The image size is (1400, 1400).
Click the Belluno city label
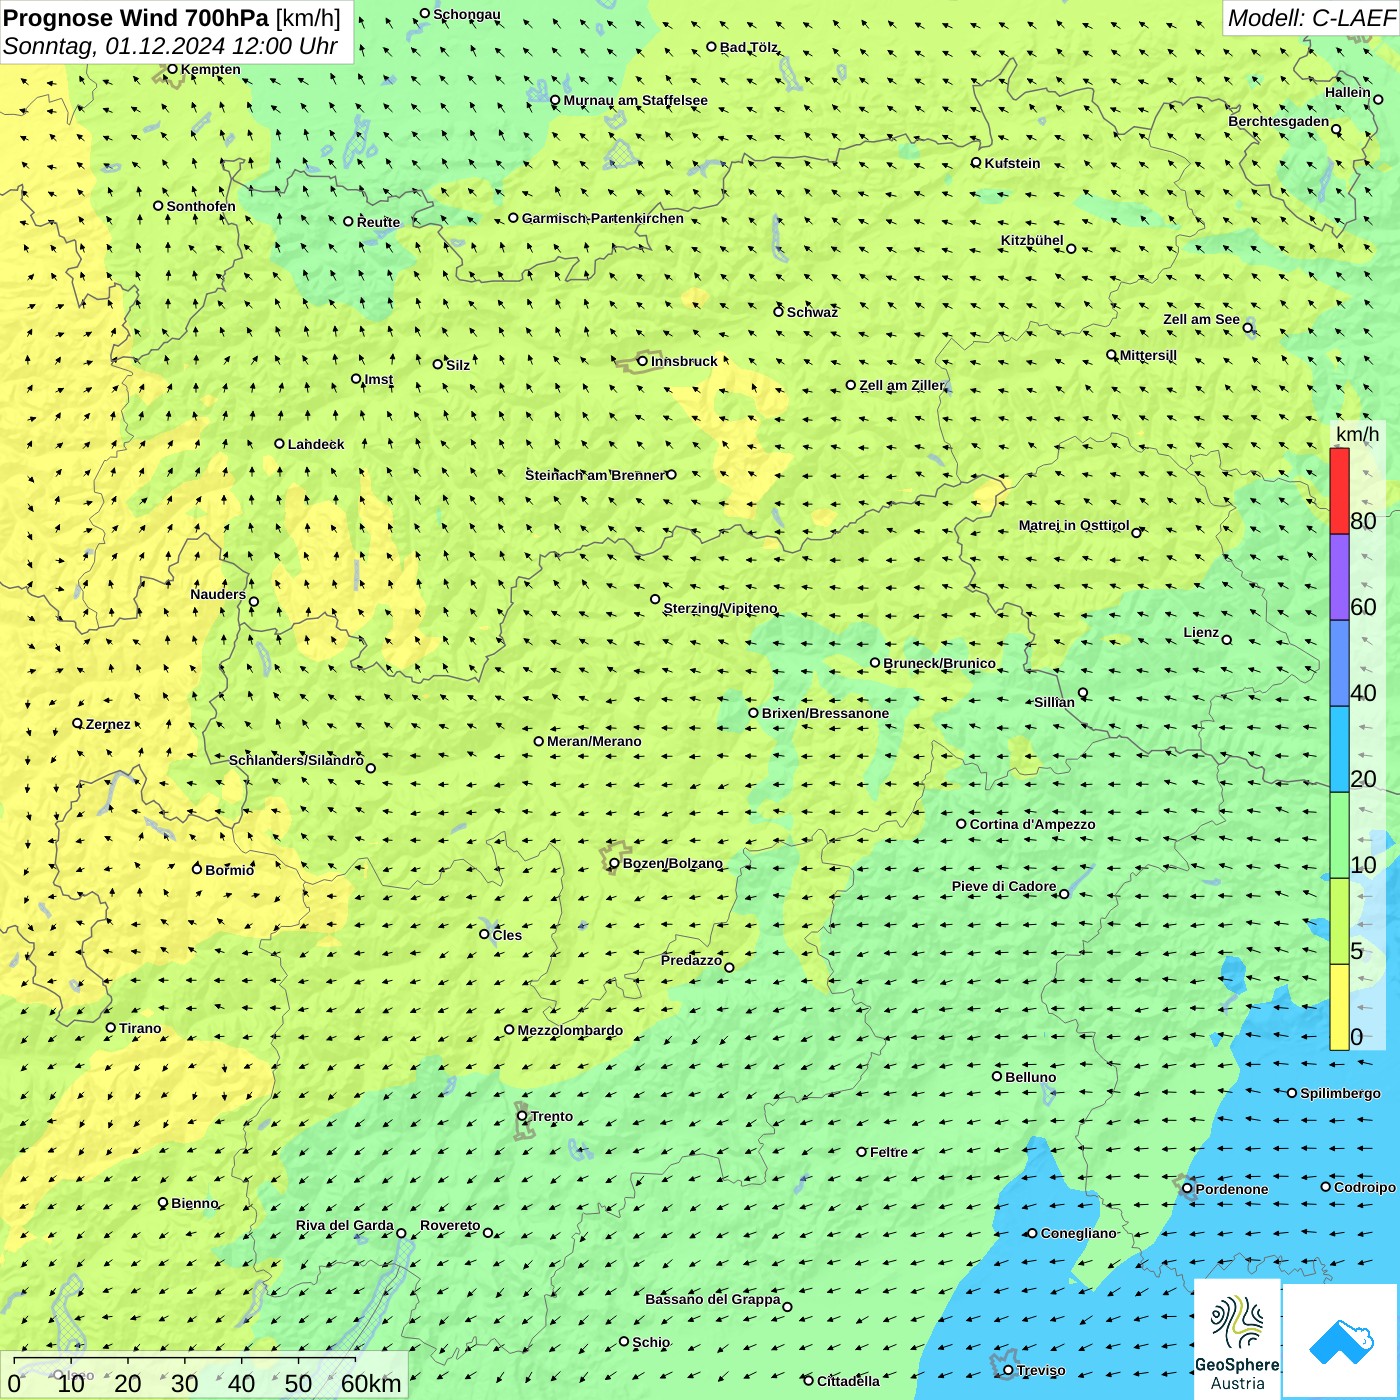[1030, 1077]
